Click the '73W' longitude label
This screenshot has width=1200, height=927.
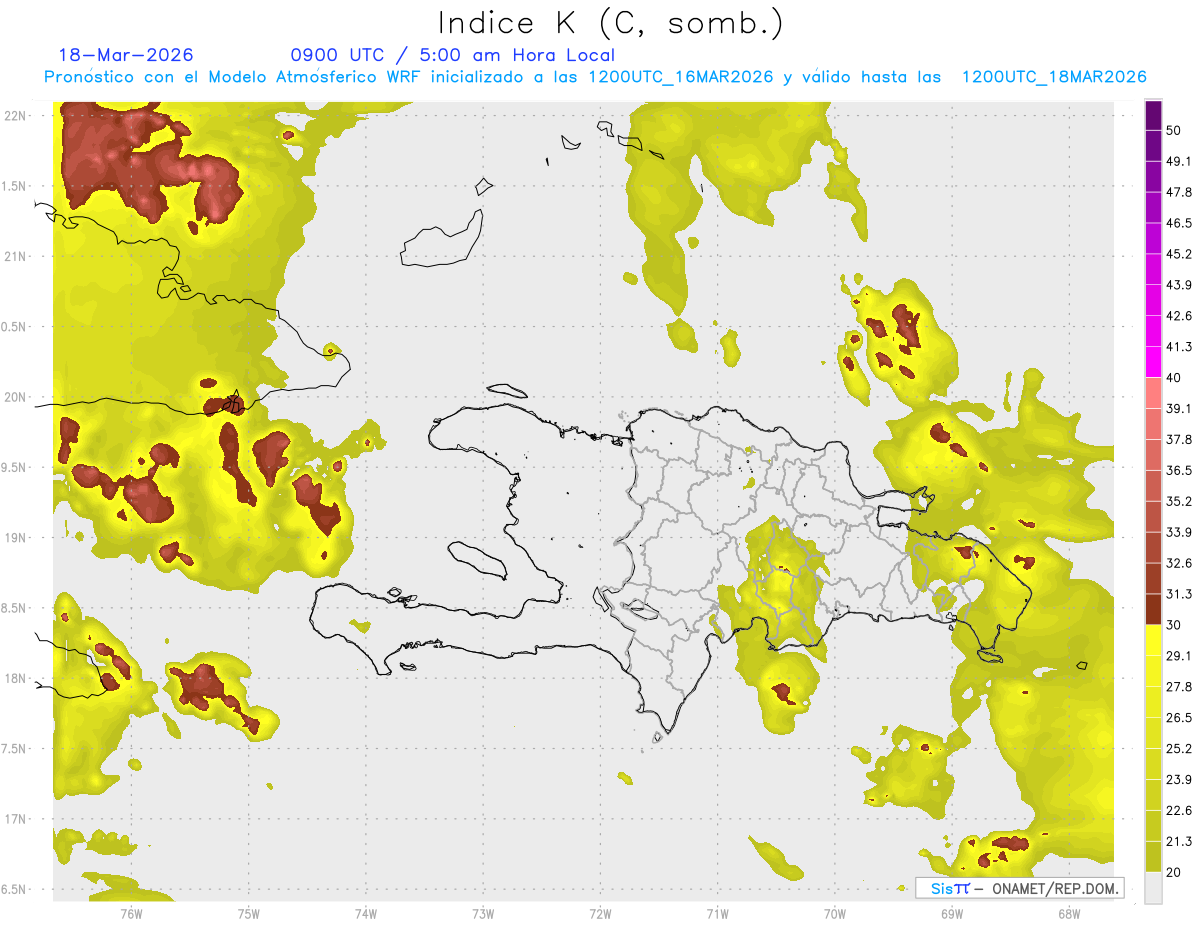483,913
